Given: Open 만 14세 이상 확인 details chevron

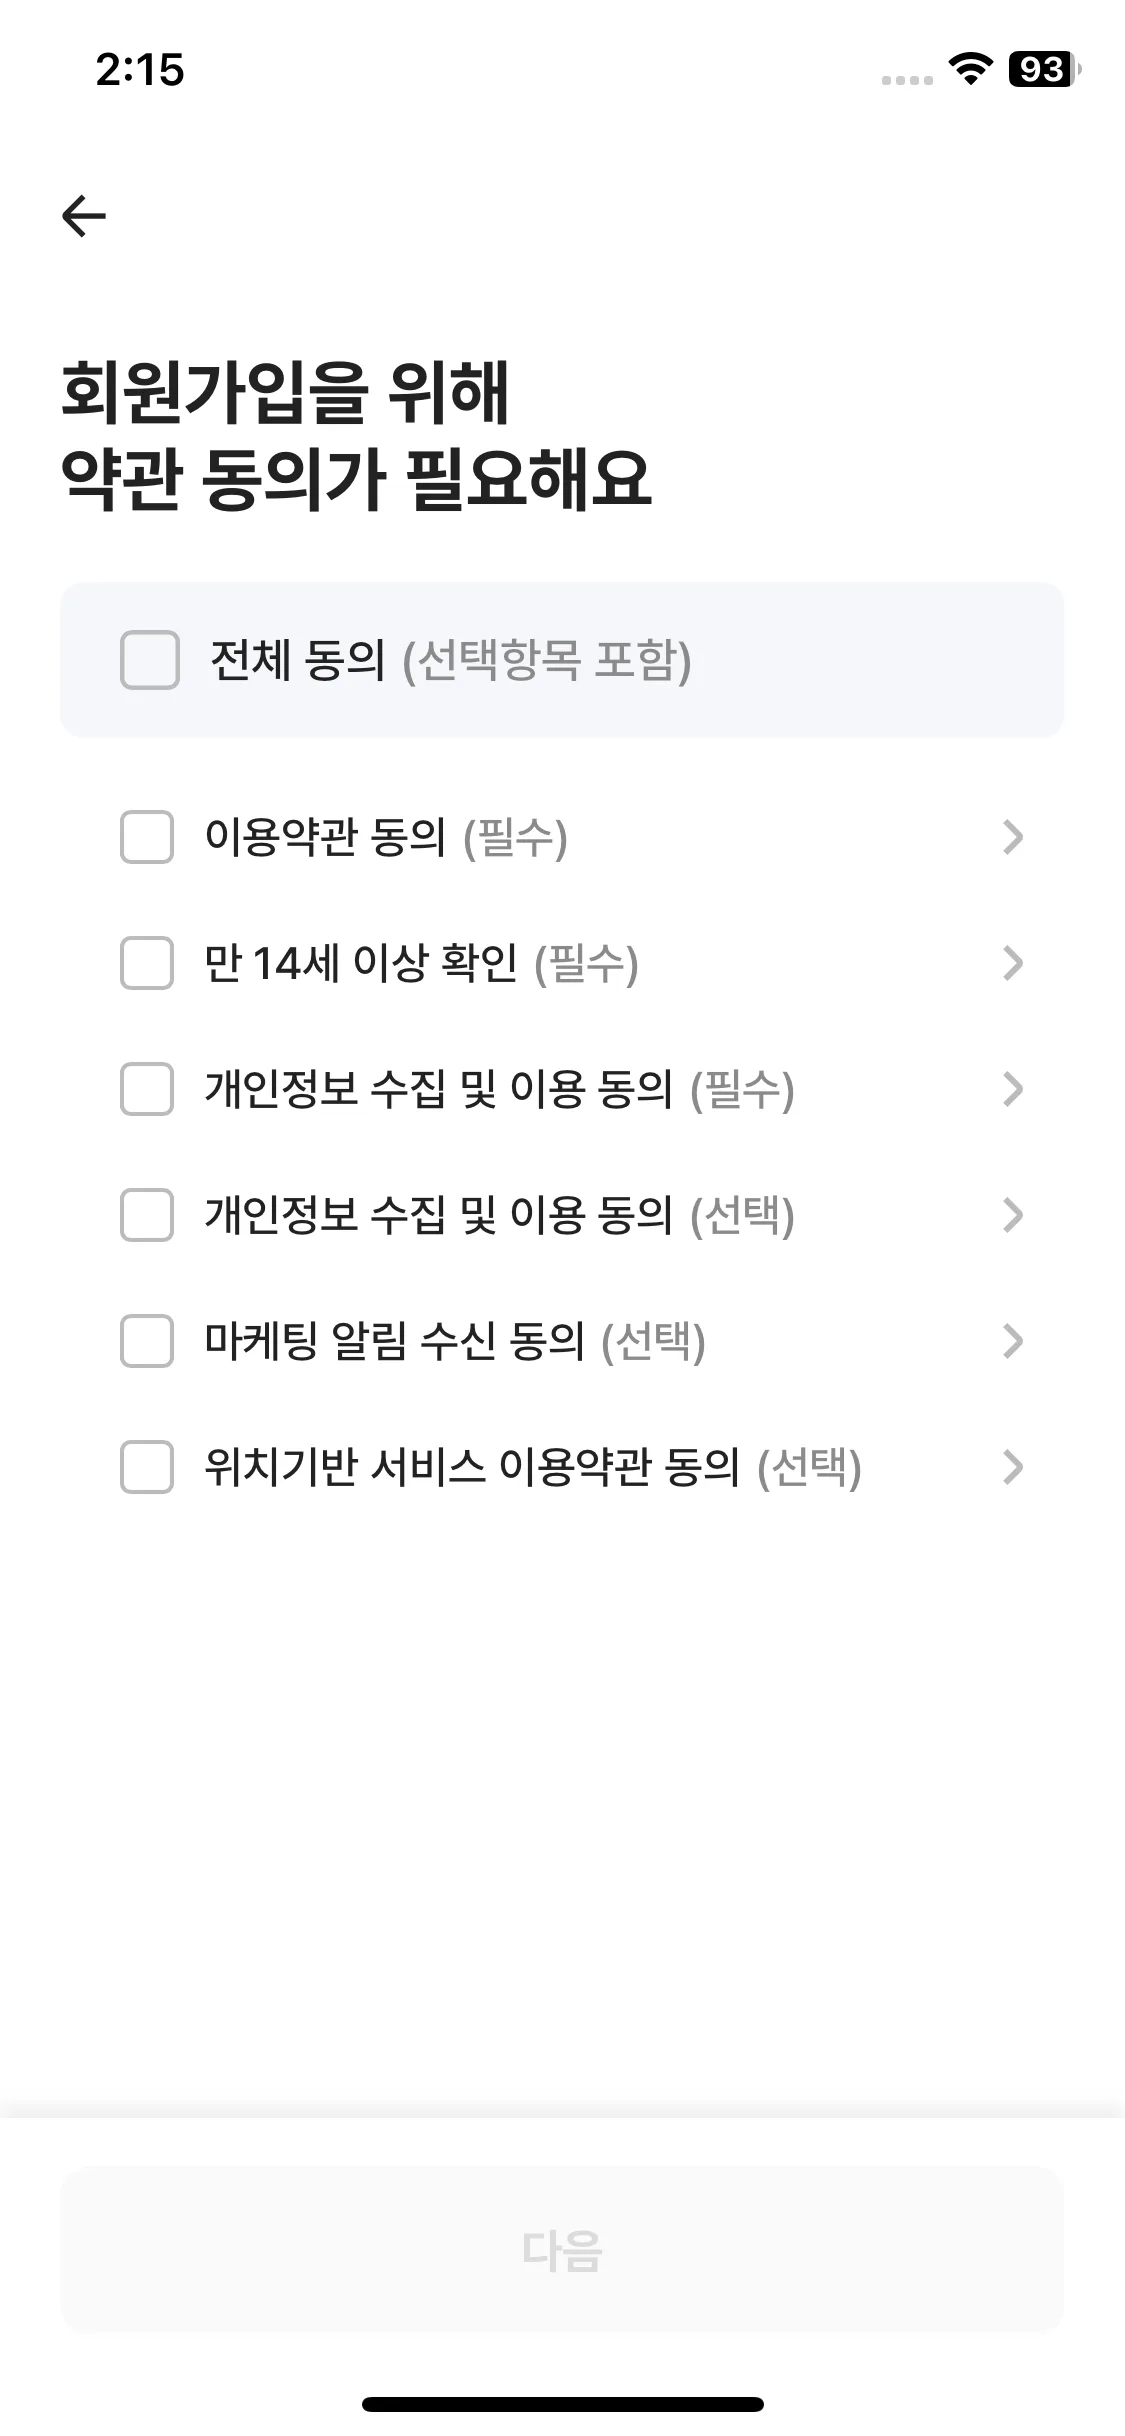Looking at the screenshot, I should click(x=1012, y=963).
